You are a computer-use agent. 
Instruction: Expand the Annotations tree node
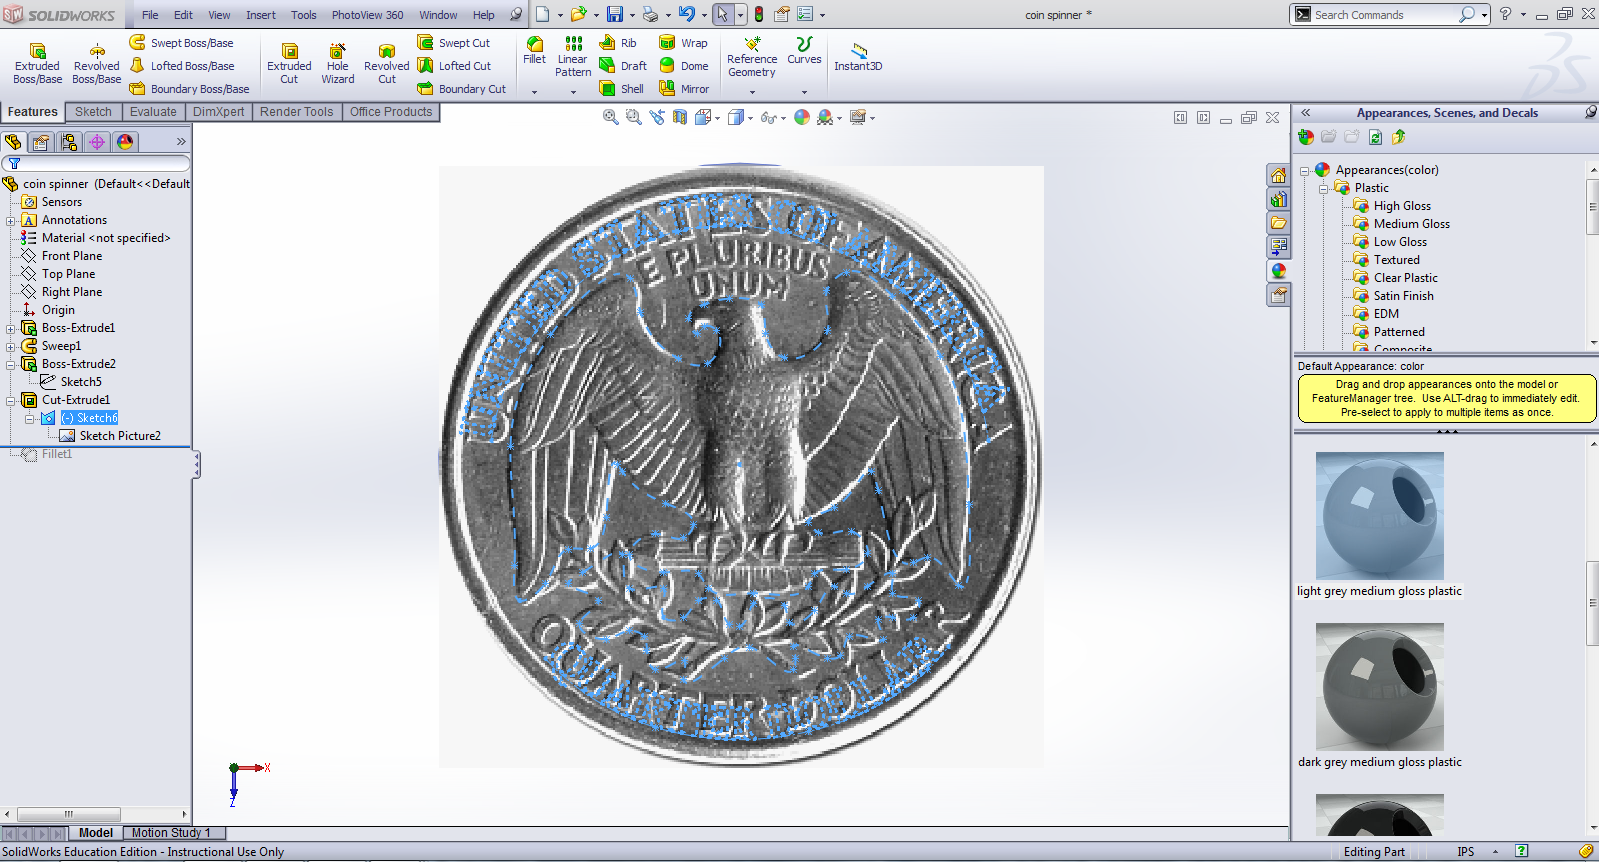click(x=10, y=220)
